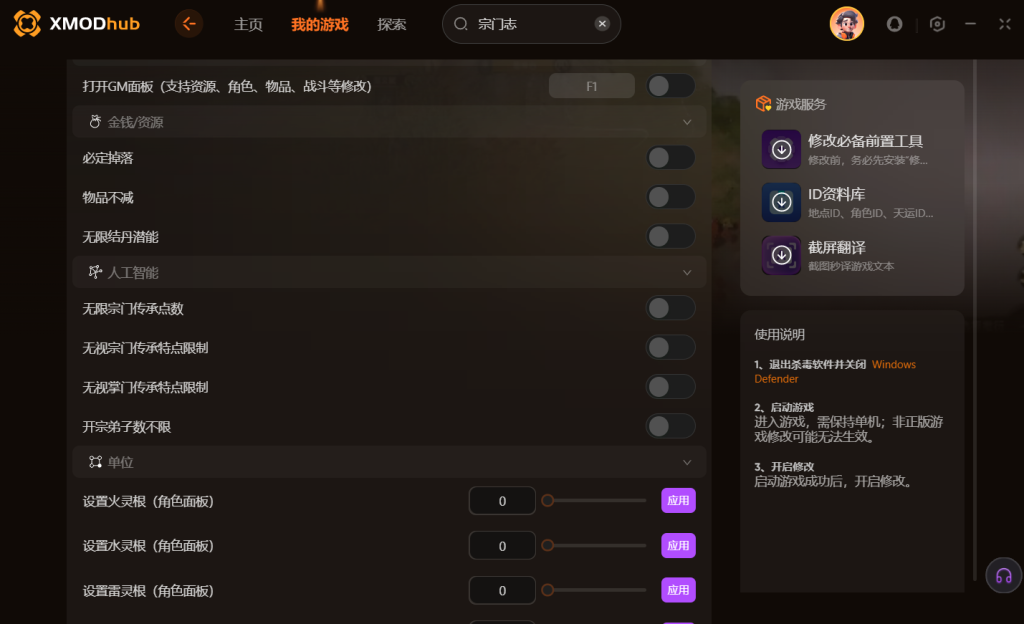Click the orange back arrow button
Image resolution: width=1024 pixels, height=624 pixels.
point(189,24)
